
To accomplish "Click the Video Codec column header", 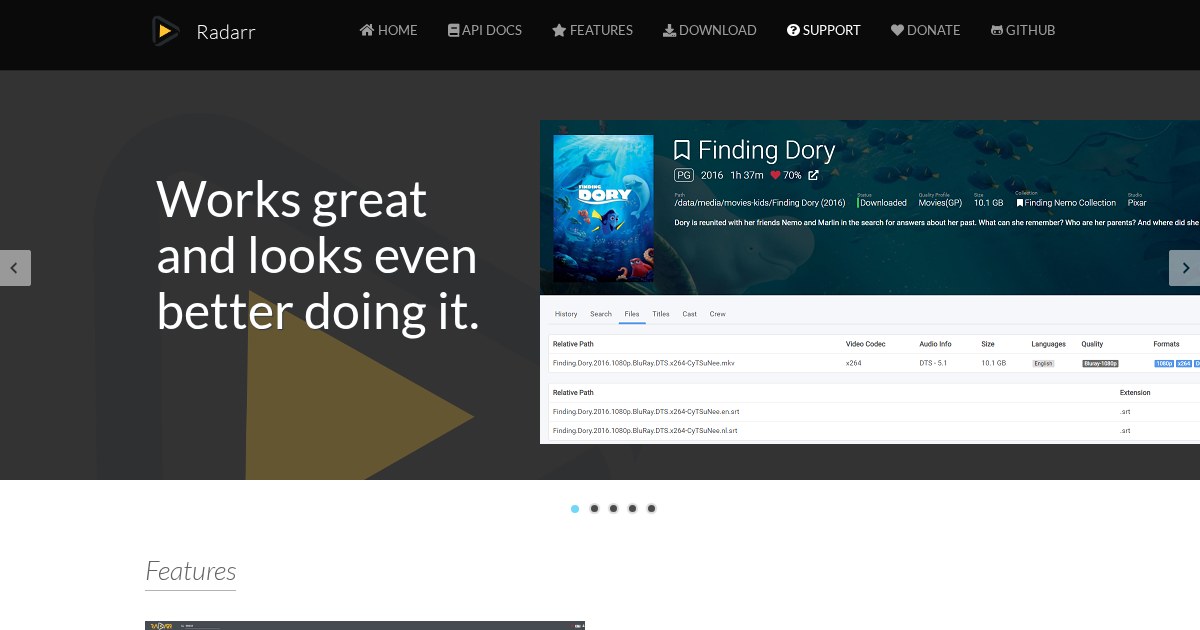I will tap(866, 344).
